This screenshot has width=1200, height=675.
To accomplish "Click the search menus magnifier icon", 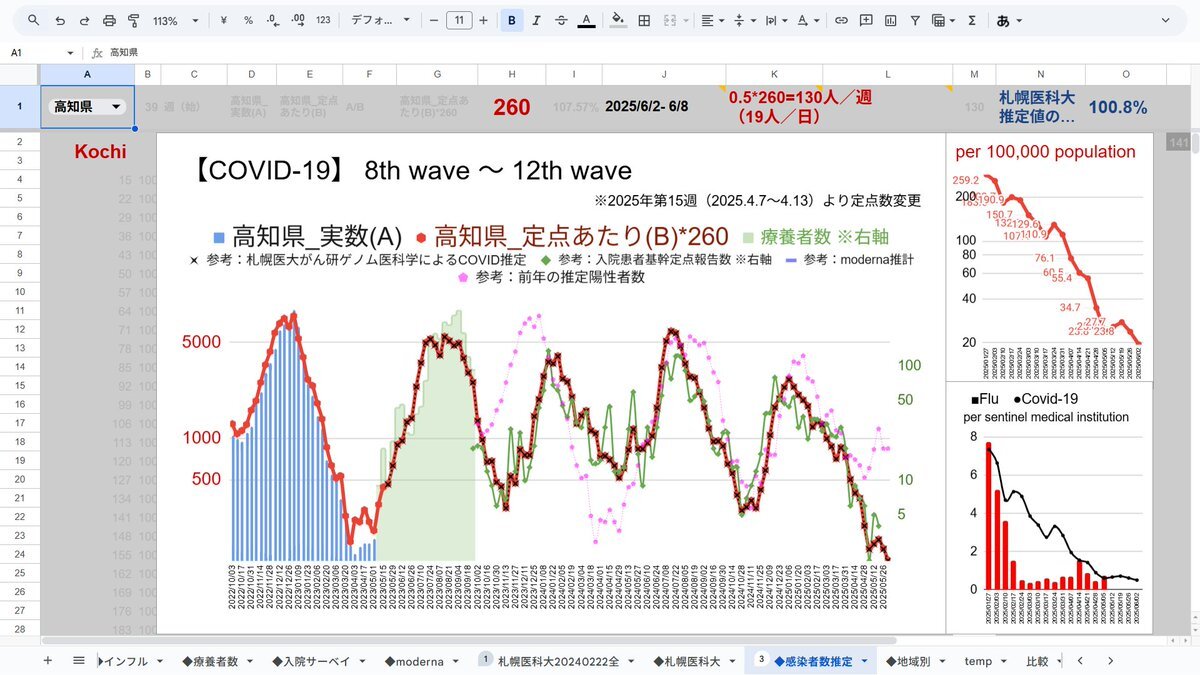I will (x=34, y=20).
